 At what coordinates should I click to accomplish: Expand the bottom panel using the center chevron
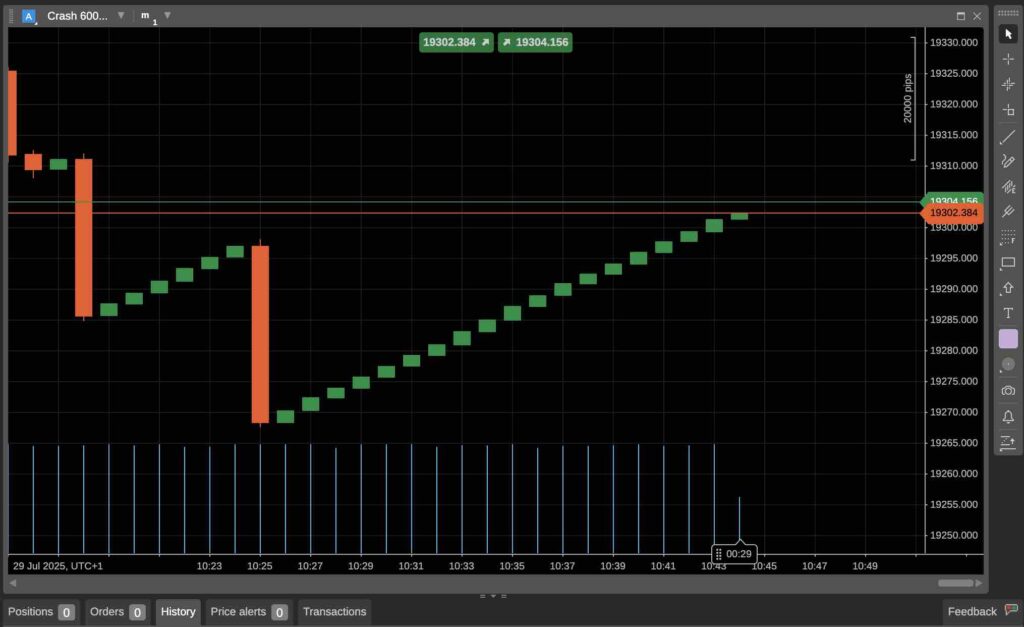point(493,594)
